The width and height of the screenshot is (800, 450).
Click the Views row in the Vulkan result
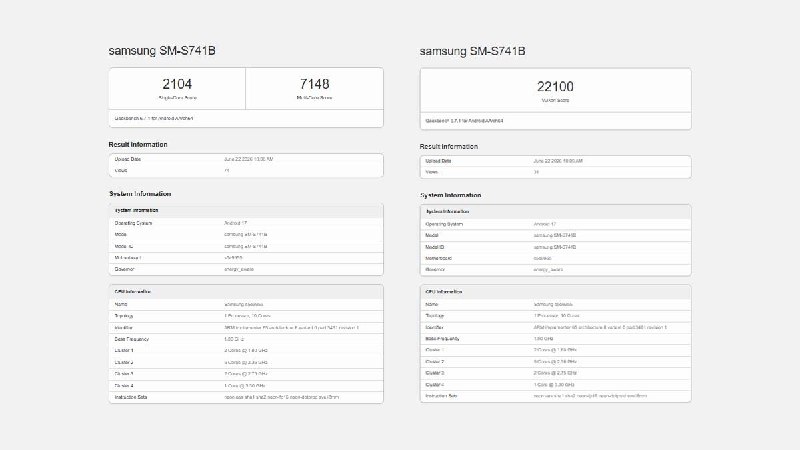point(556,172)
